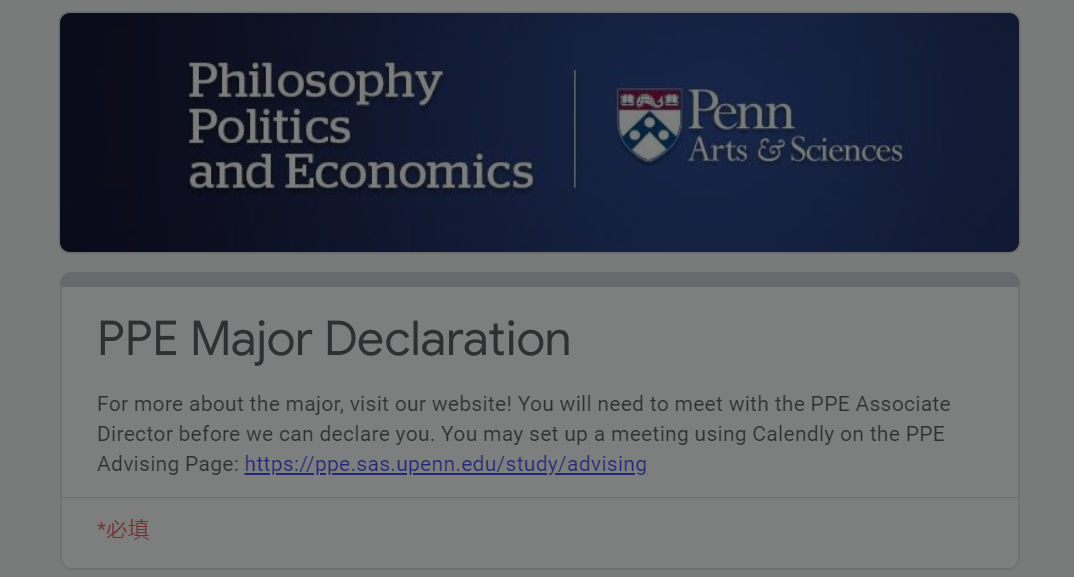Screen dimensions: 1074x577
Task: Open the ppe.sas.upenn.edu advising link
Action: [x=445, y=464]
